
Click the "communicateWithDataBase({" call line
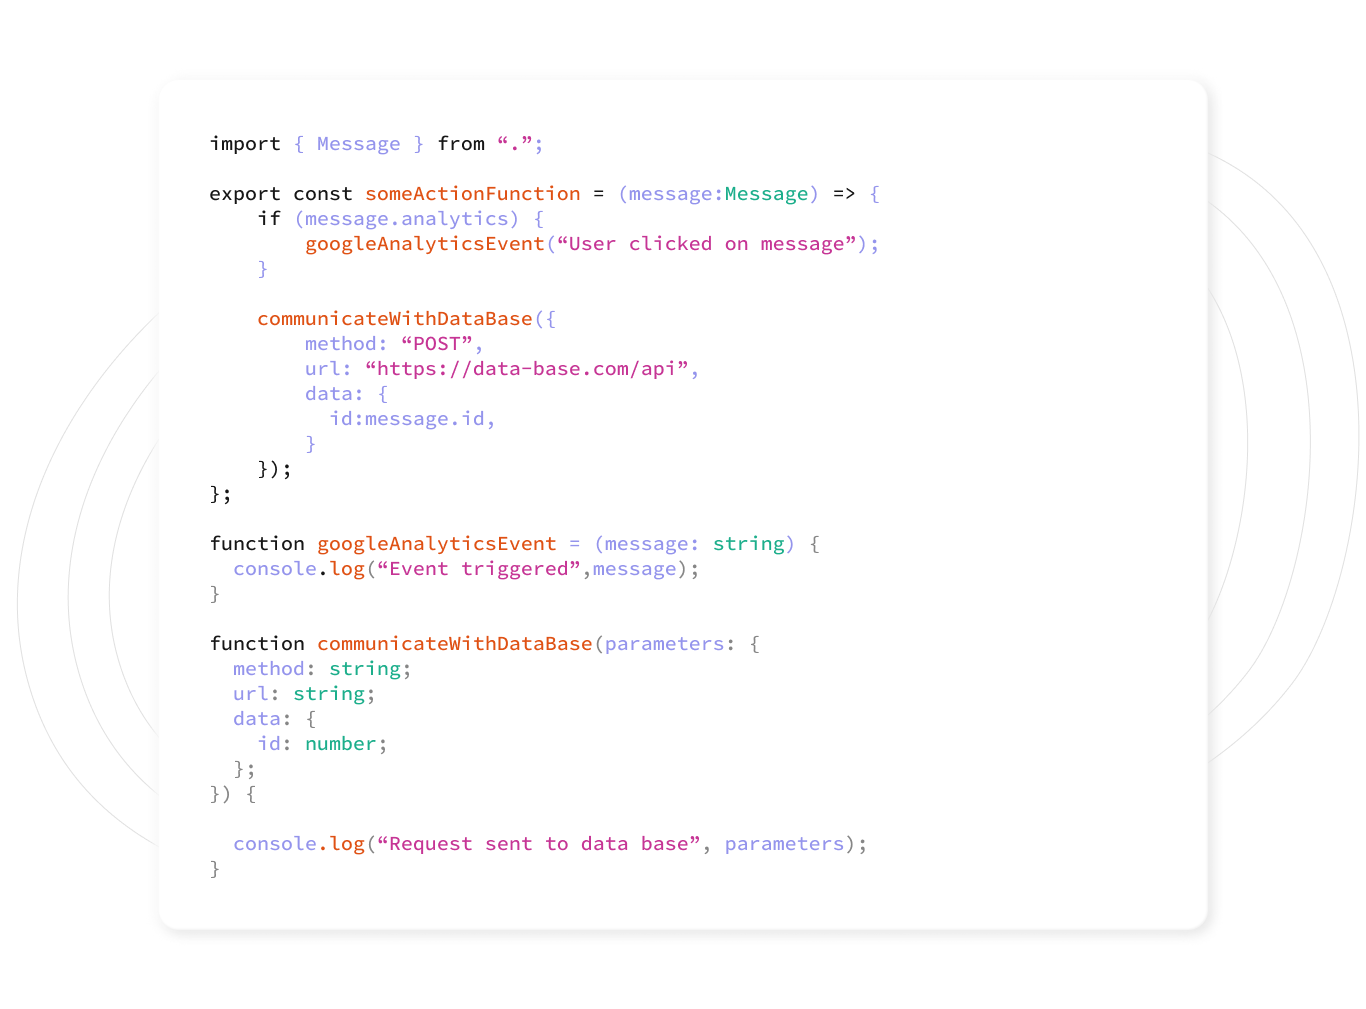407,319
